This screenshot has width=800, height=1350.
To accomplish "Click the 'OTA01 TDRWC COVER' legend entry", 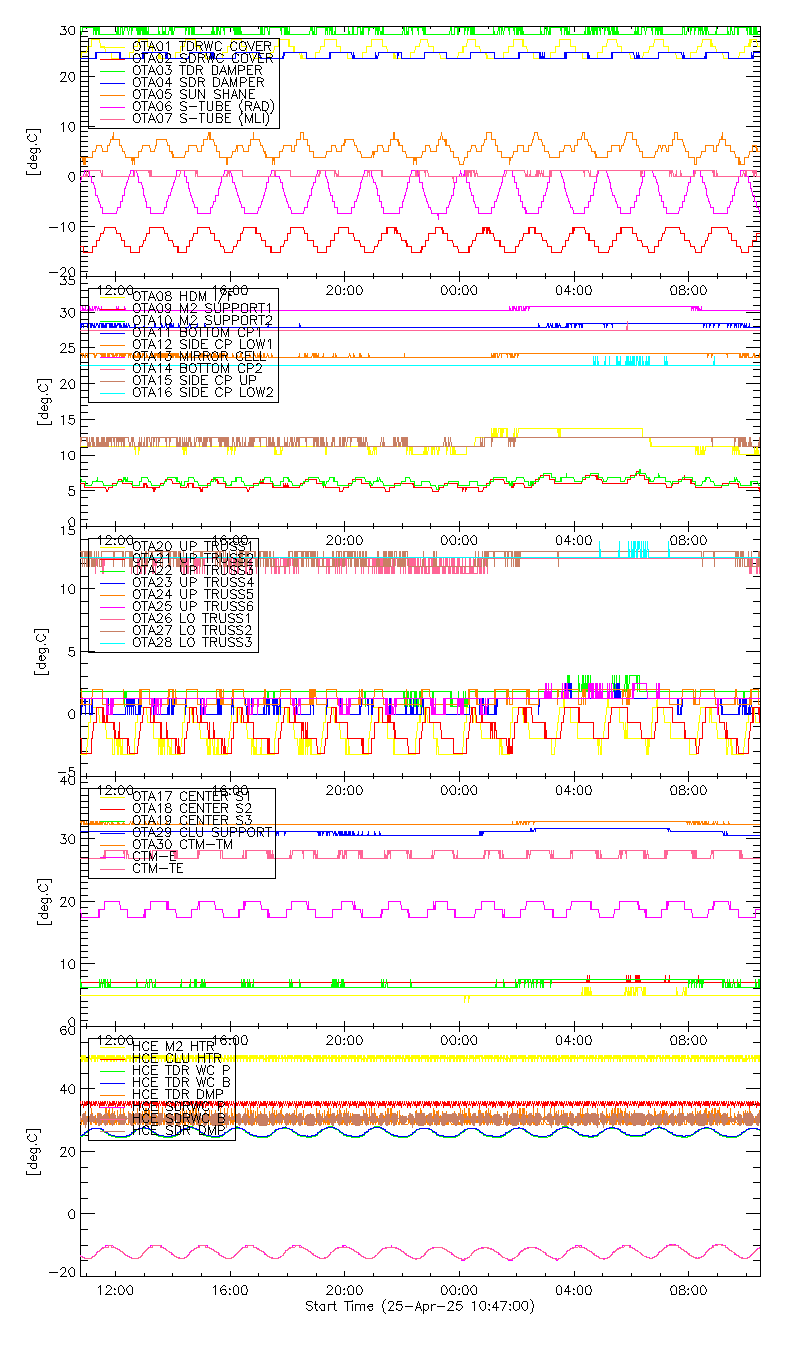I will click(x=203, y=46).
